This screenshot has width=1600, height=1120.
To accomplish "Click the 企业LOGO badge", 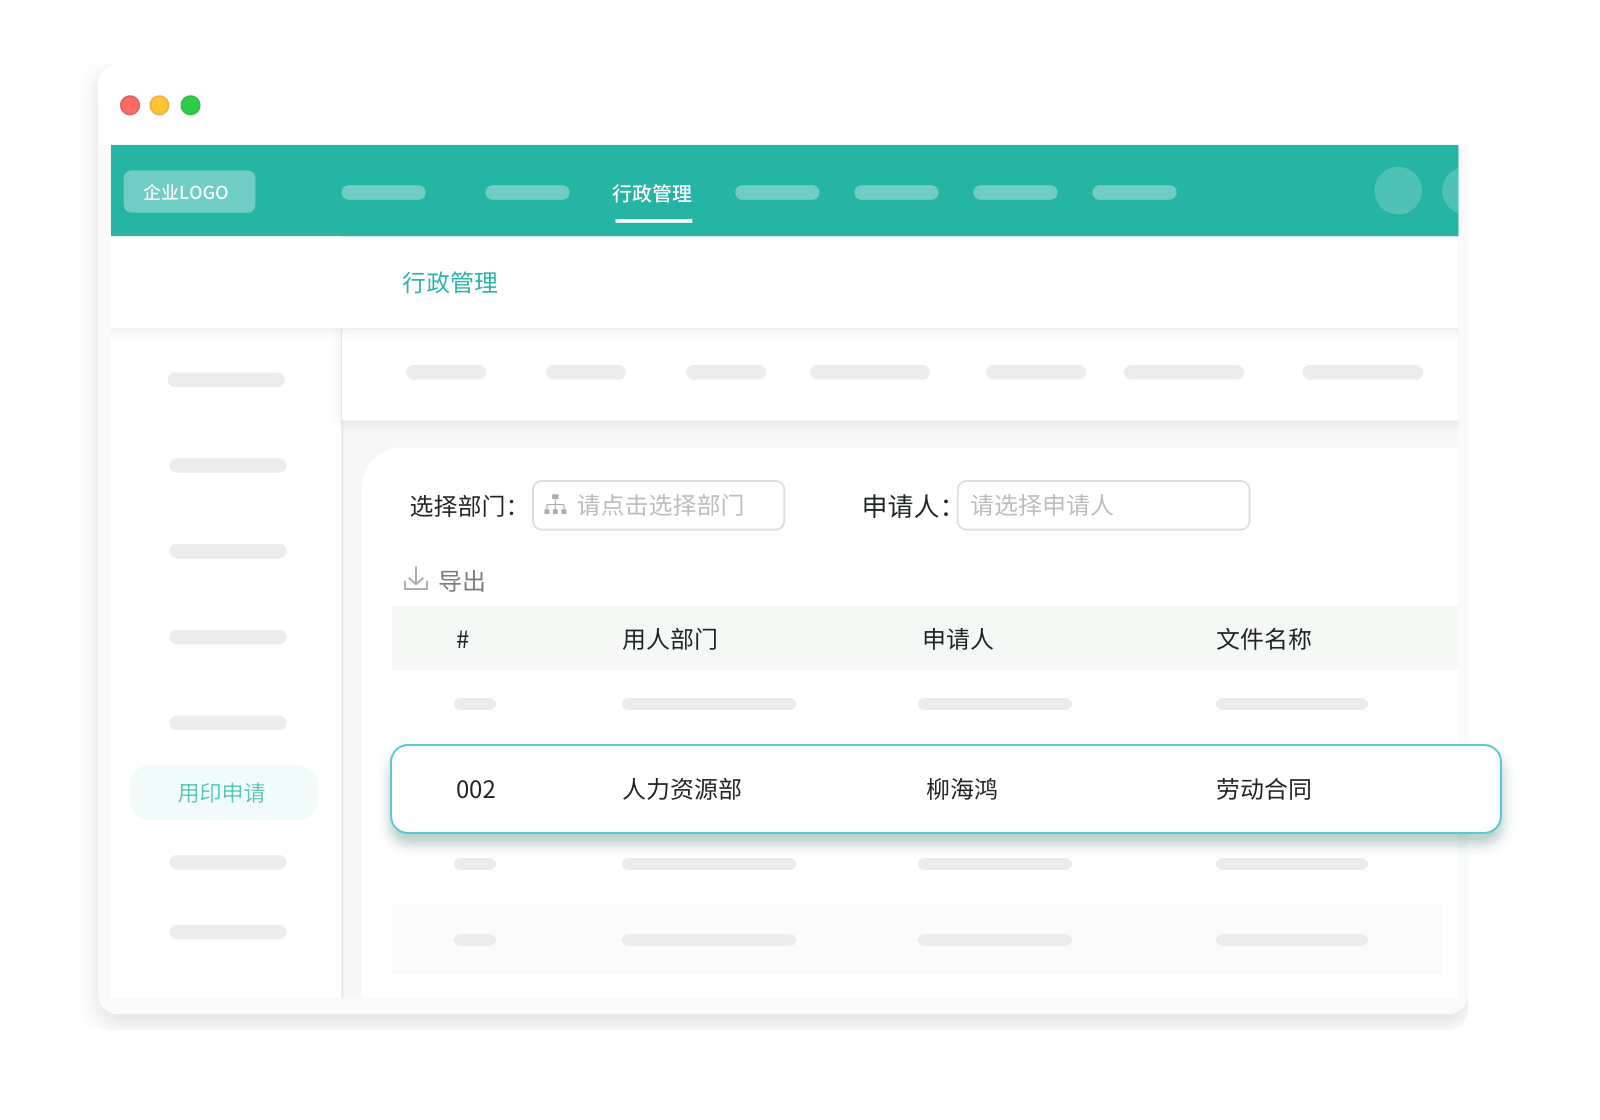I will pyautogui.click(x=189, y=192).
